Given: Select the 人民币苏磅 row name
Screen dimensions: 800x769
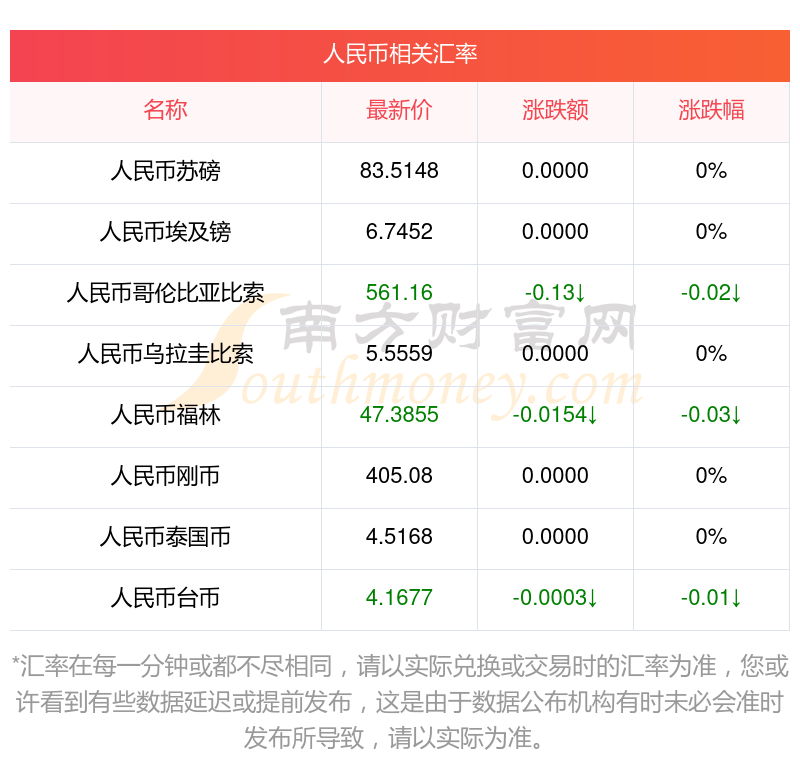Looking at the screenshot, I should [x=165, y=171].
